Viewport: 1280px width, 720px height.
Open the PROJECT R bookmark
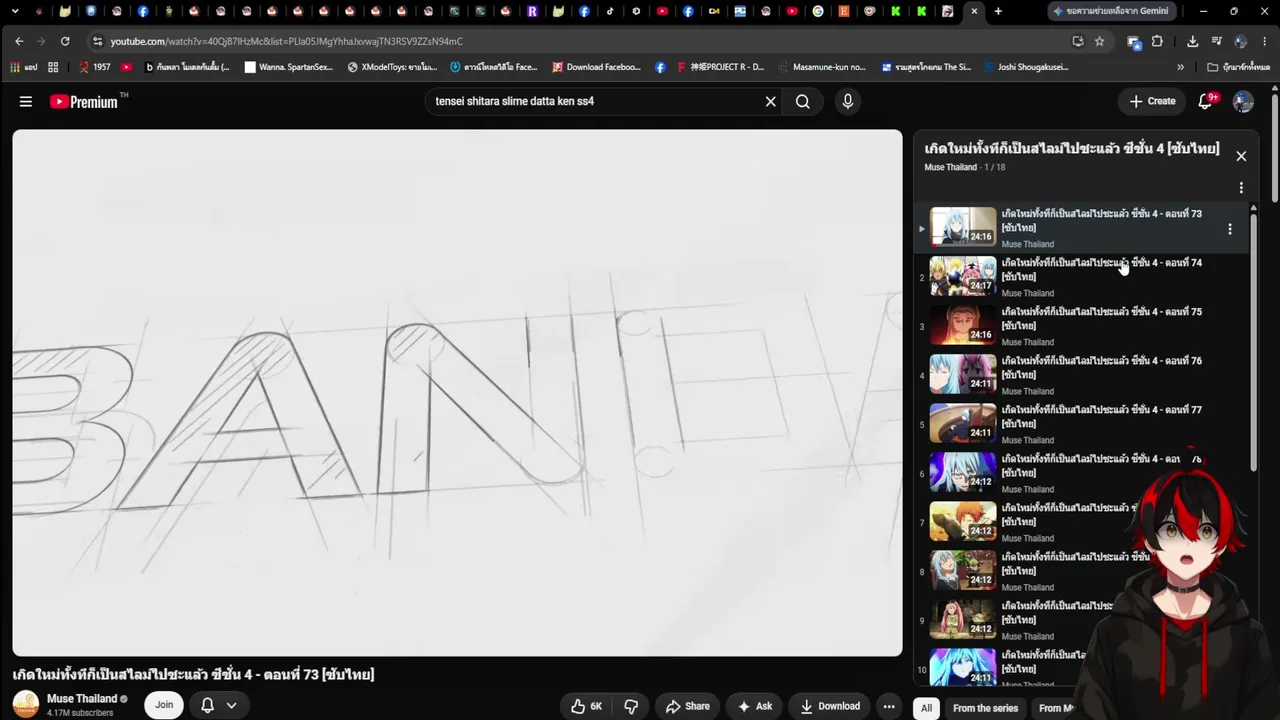[x=720, y=67]
